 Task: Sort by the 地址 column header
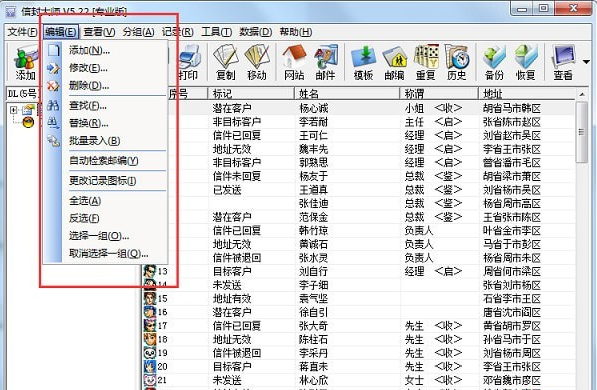(527, 93)
